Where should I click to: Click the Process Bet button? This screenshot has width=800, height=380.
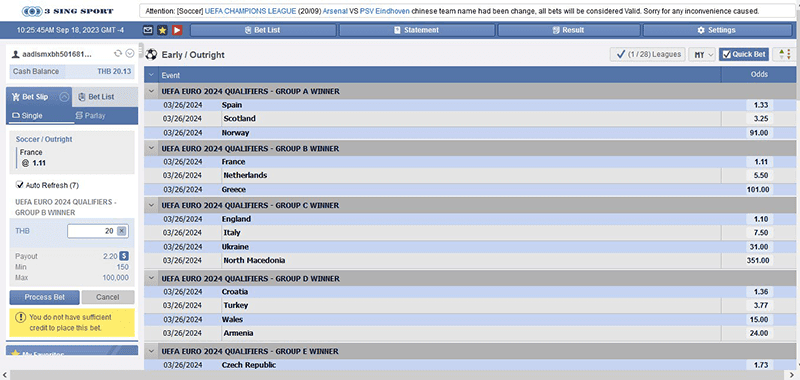[44, 297]
